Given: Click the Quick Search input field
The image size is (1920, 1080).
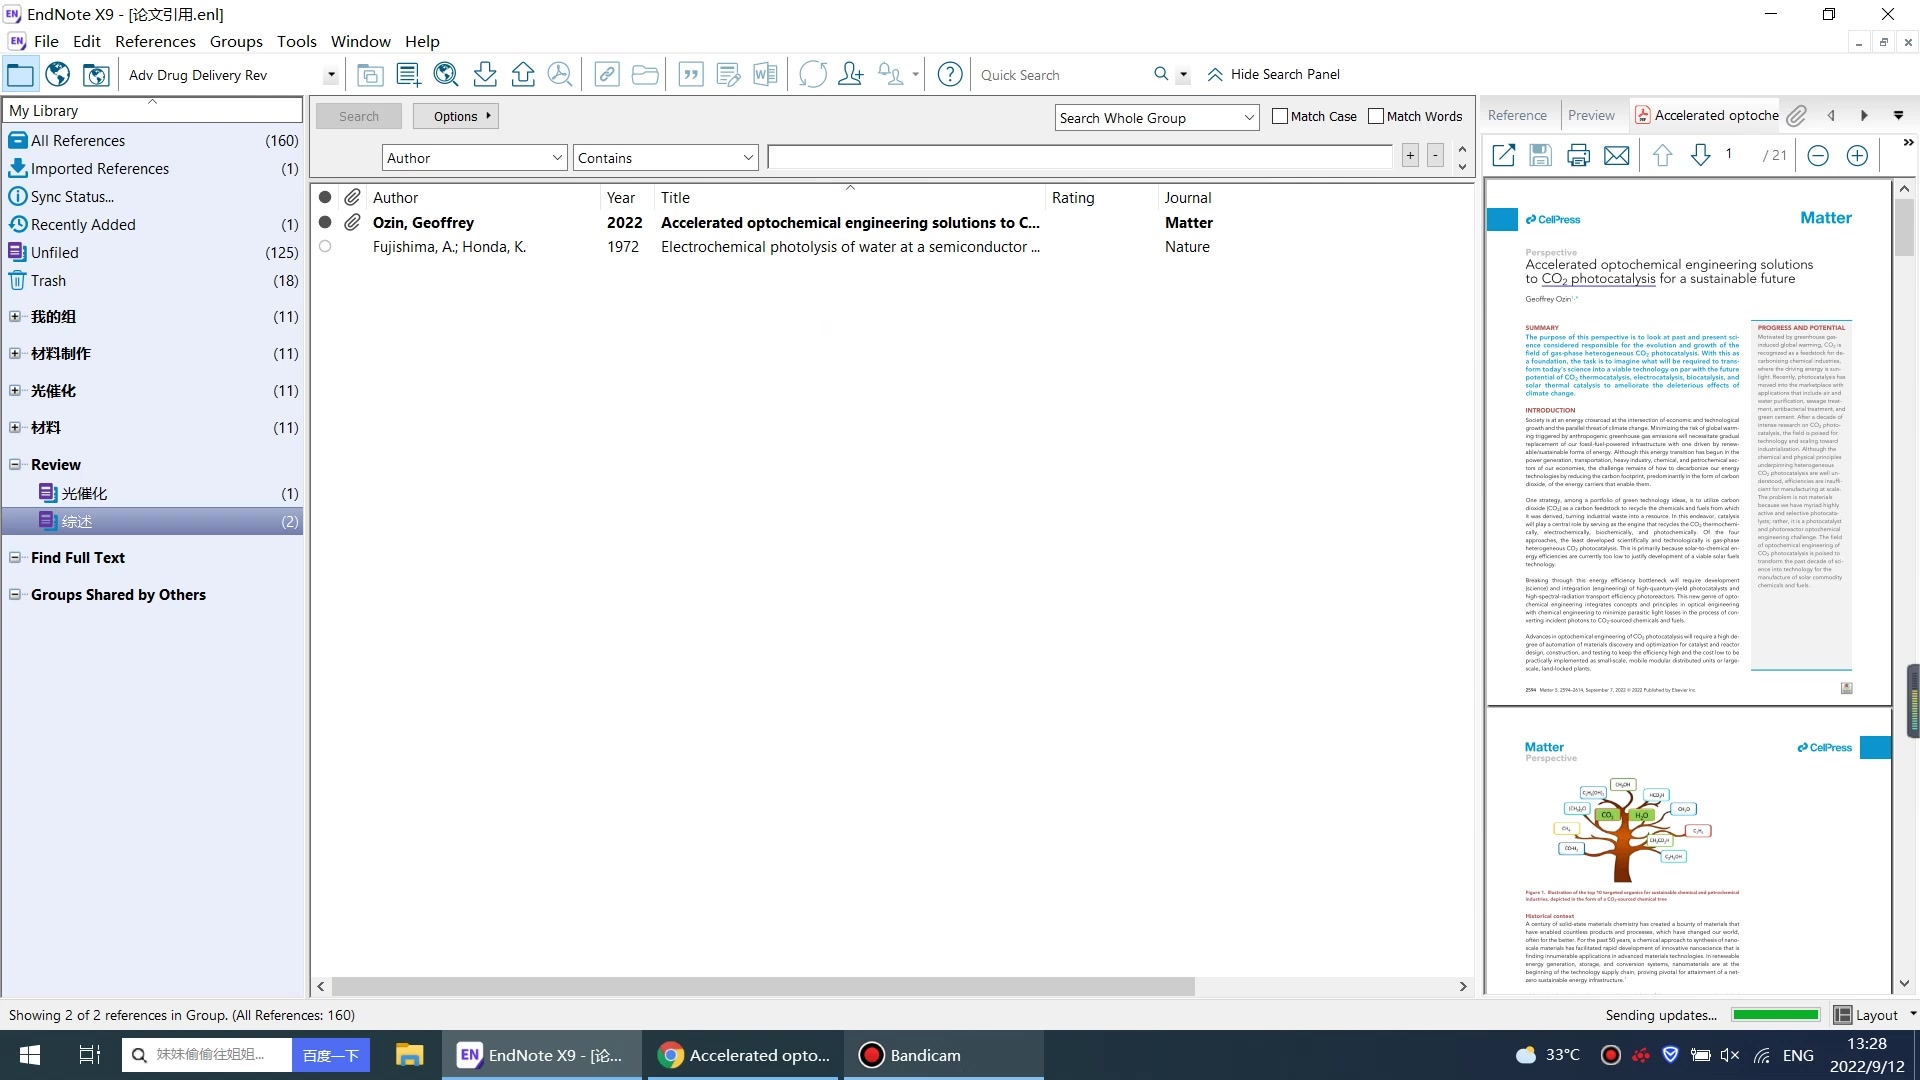Looking at the screenshot, I should coord(1060,75).
